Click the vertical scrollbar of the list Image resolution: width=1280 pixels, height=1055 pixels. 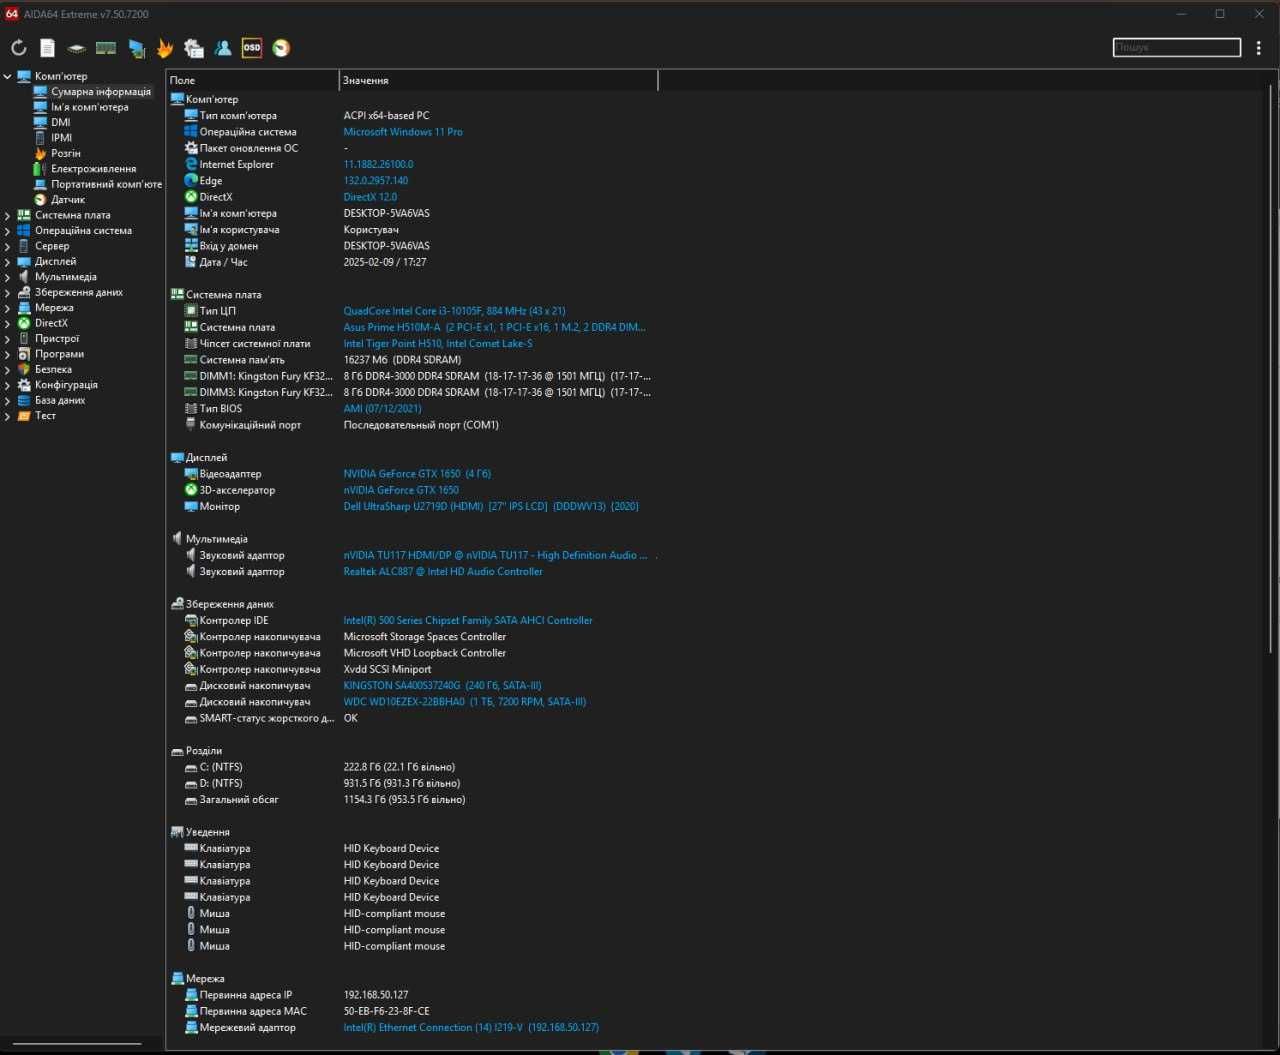pyautogui.click(x=1271, y=370)
